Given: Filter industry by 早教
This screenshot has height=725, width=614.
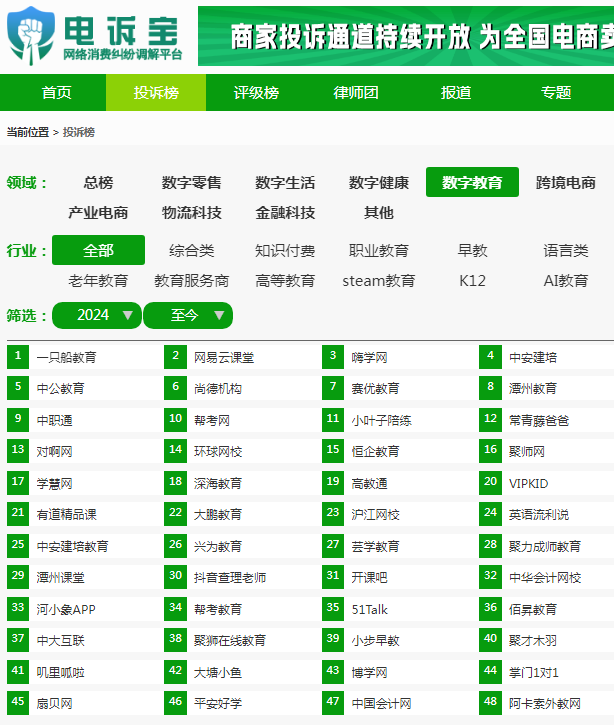Looking at the screenshot, I should pos(472,250).
